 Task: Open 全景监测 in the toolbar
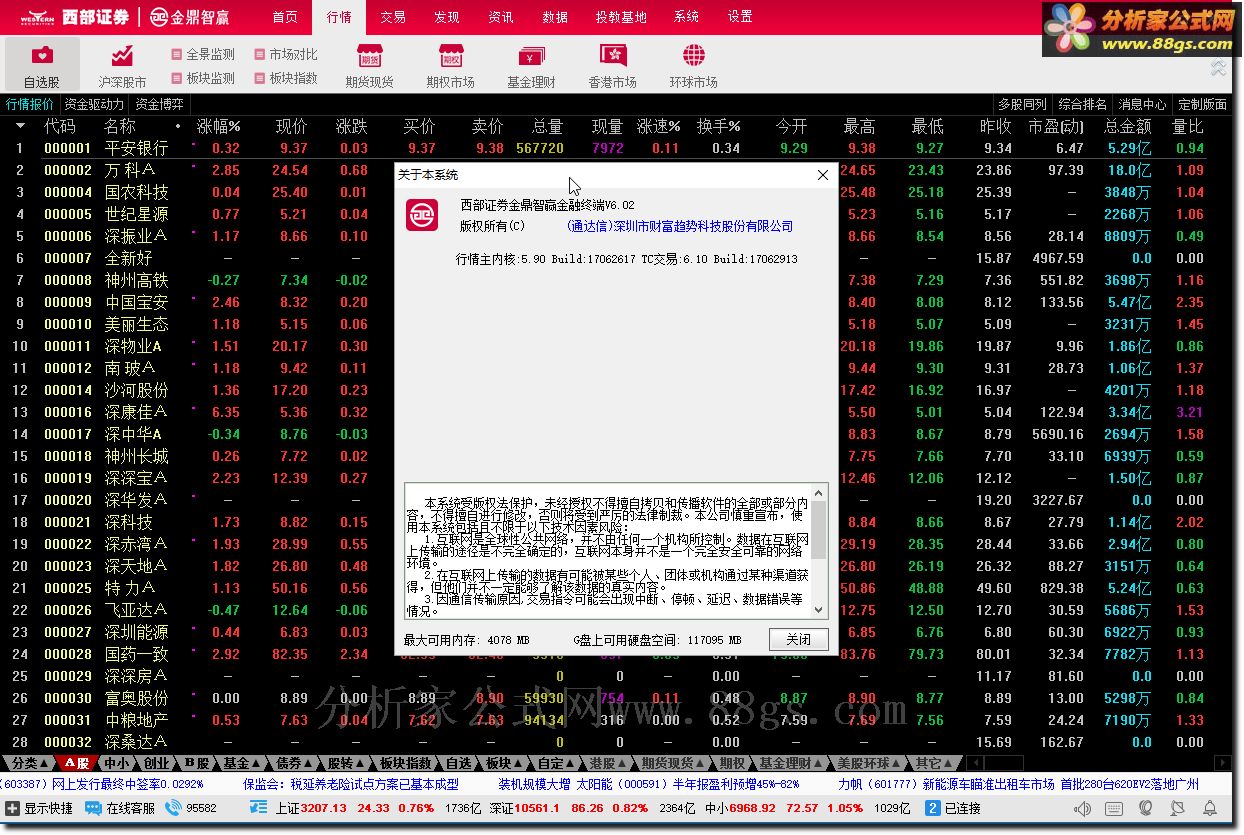point(203,54)
